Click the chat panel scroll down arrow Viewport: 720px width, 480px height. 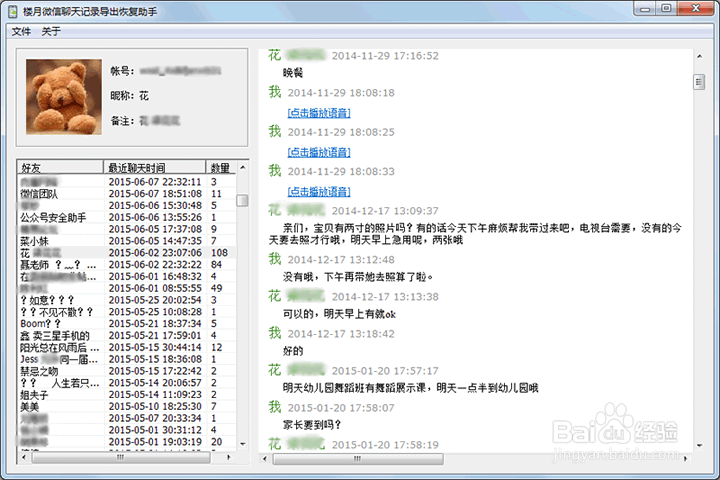click(x=699, y=446)
